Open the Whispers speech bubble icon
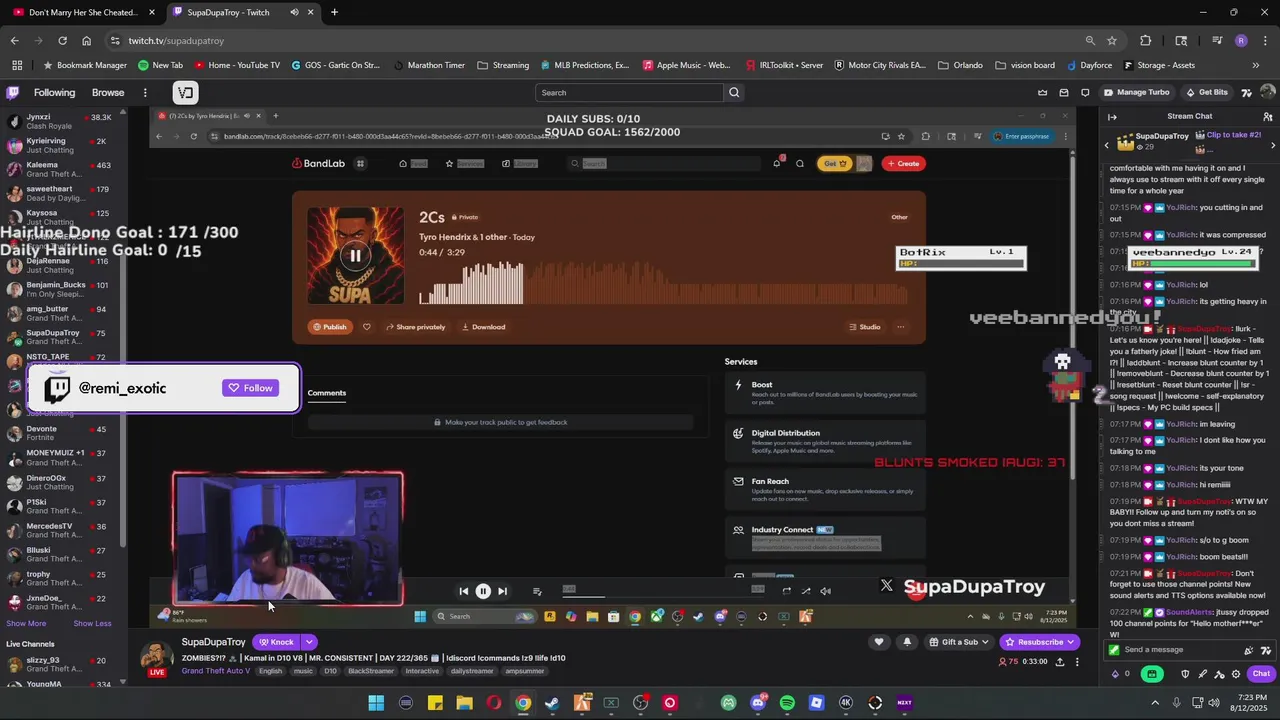1280x720 pixels. click(1085, 92)
